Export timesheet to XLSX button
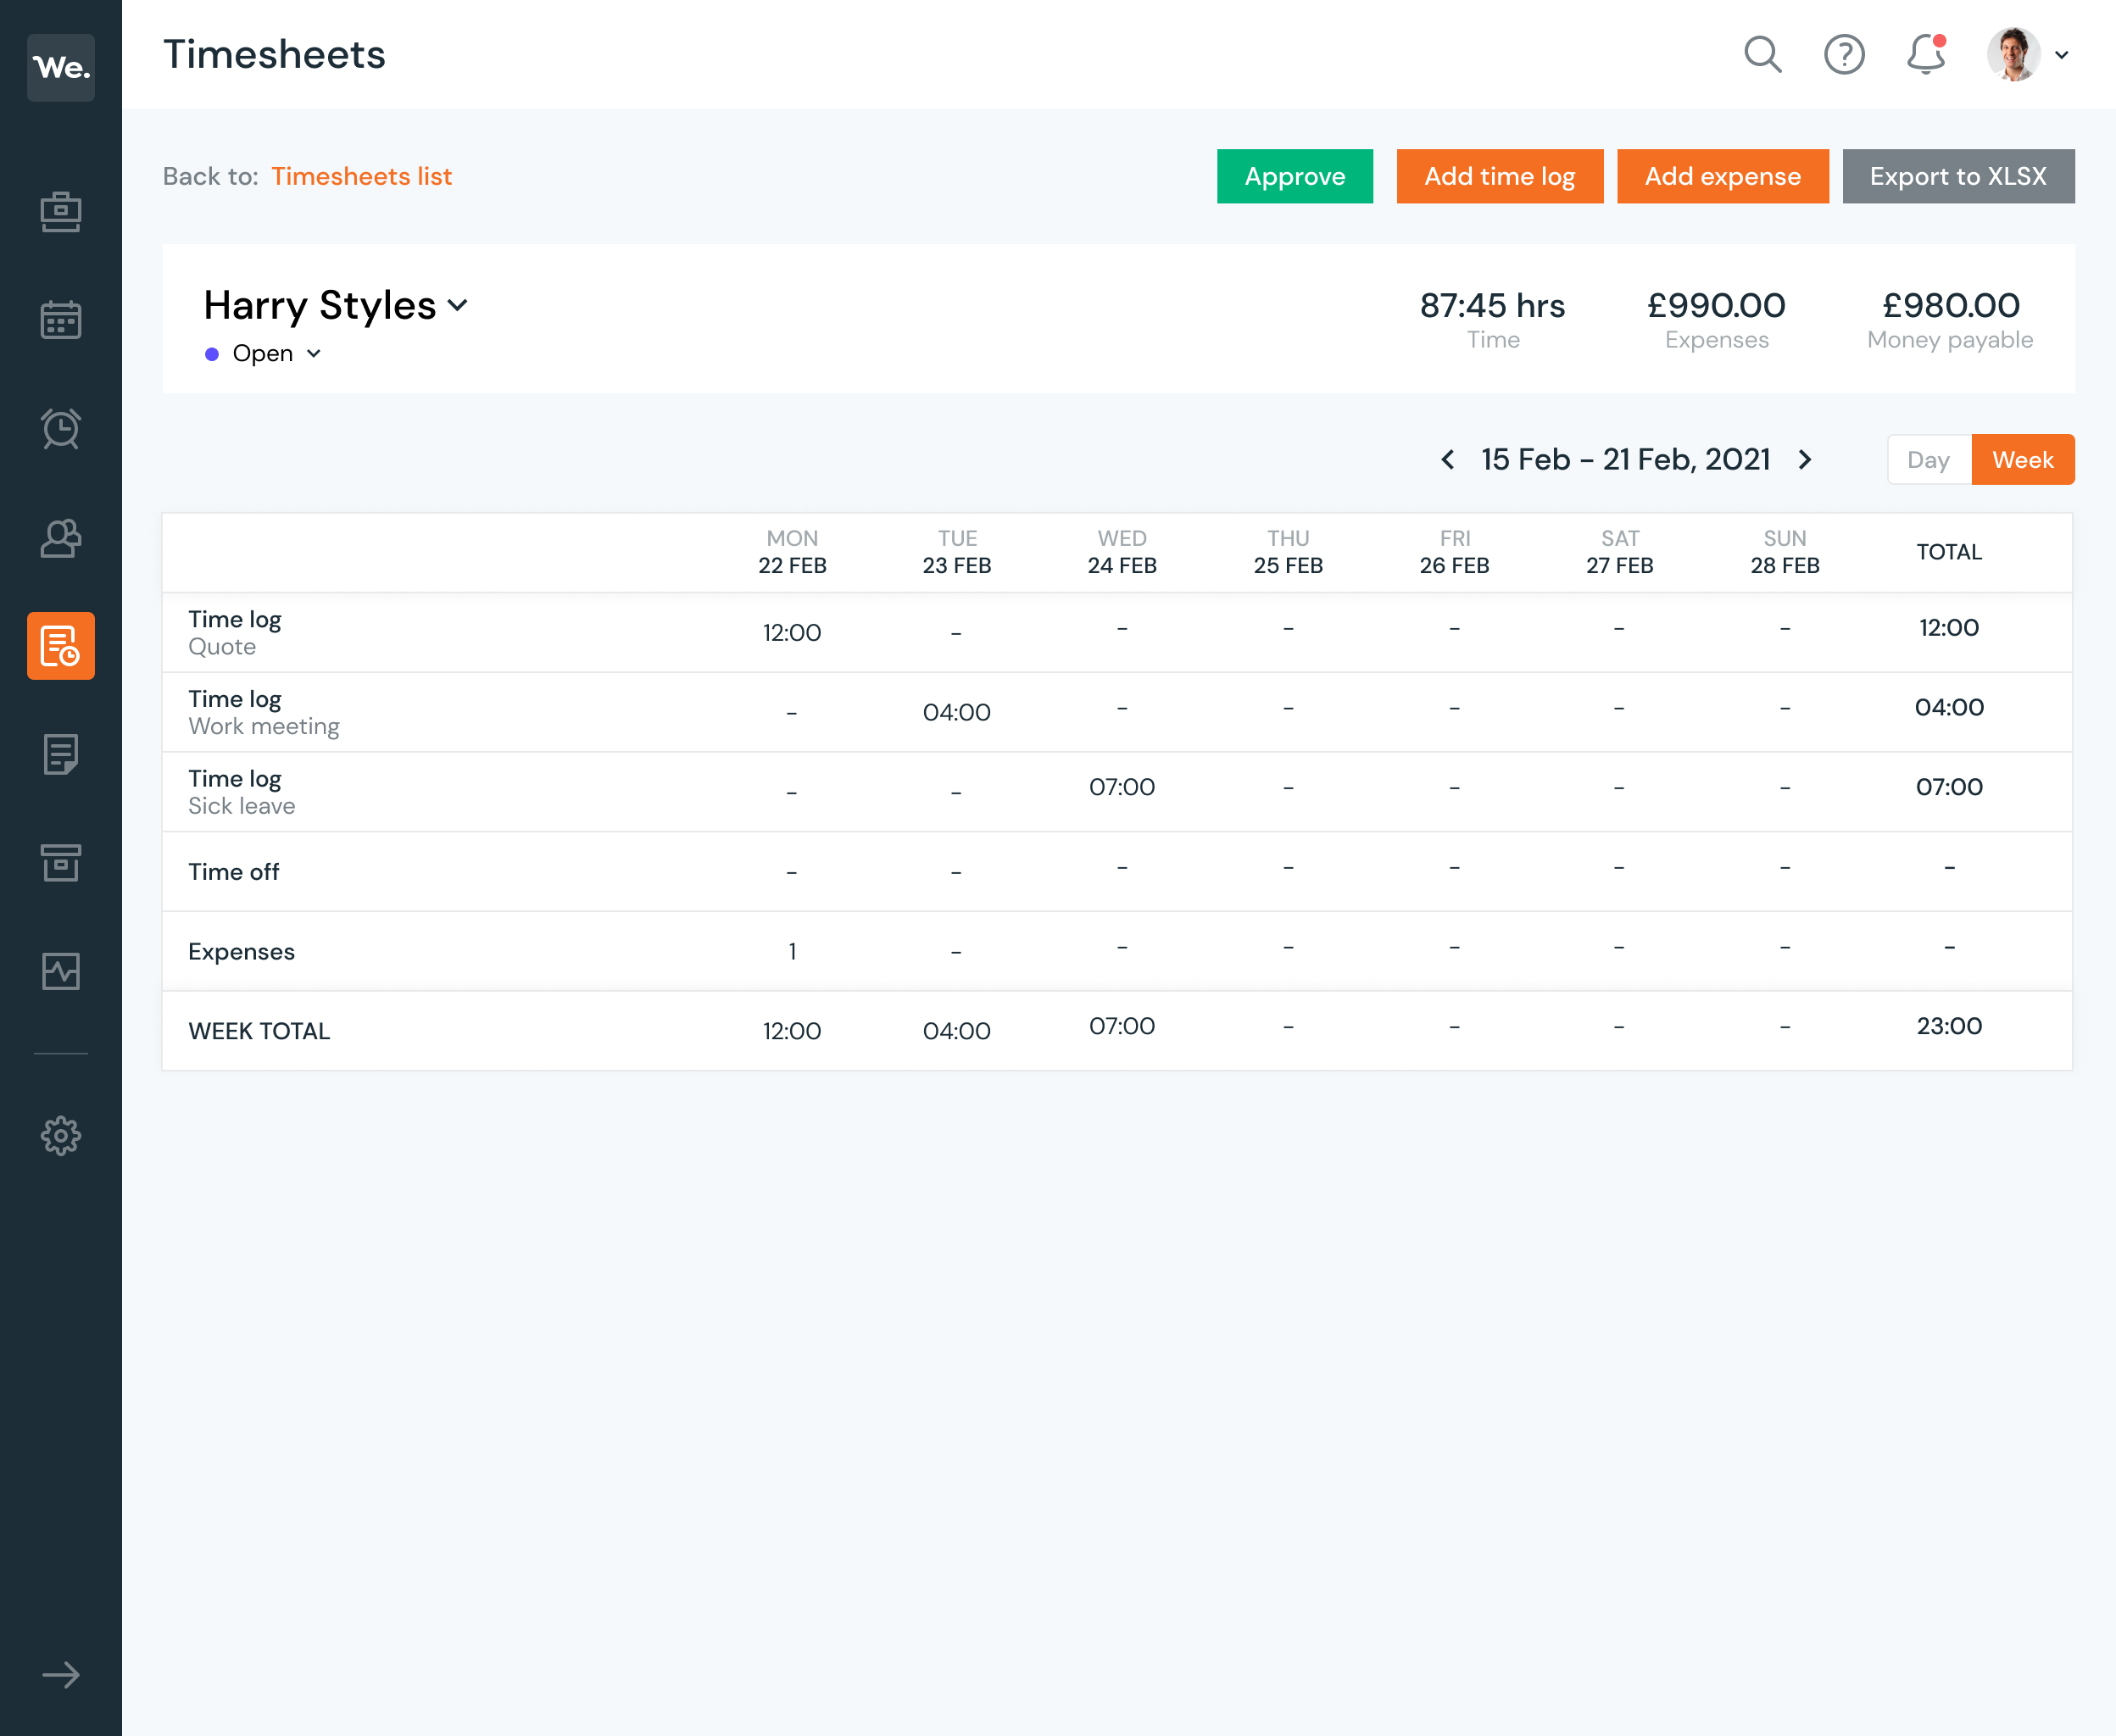Viewport: 2116px width, 1736px height. (x=1956, y=175)
